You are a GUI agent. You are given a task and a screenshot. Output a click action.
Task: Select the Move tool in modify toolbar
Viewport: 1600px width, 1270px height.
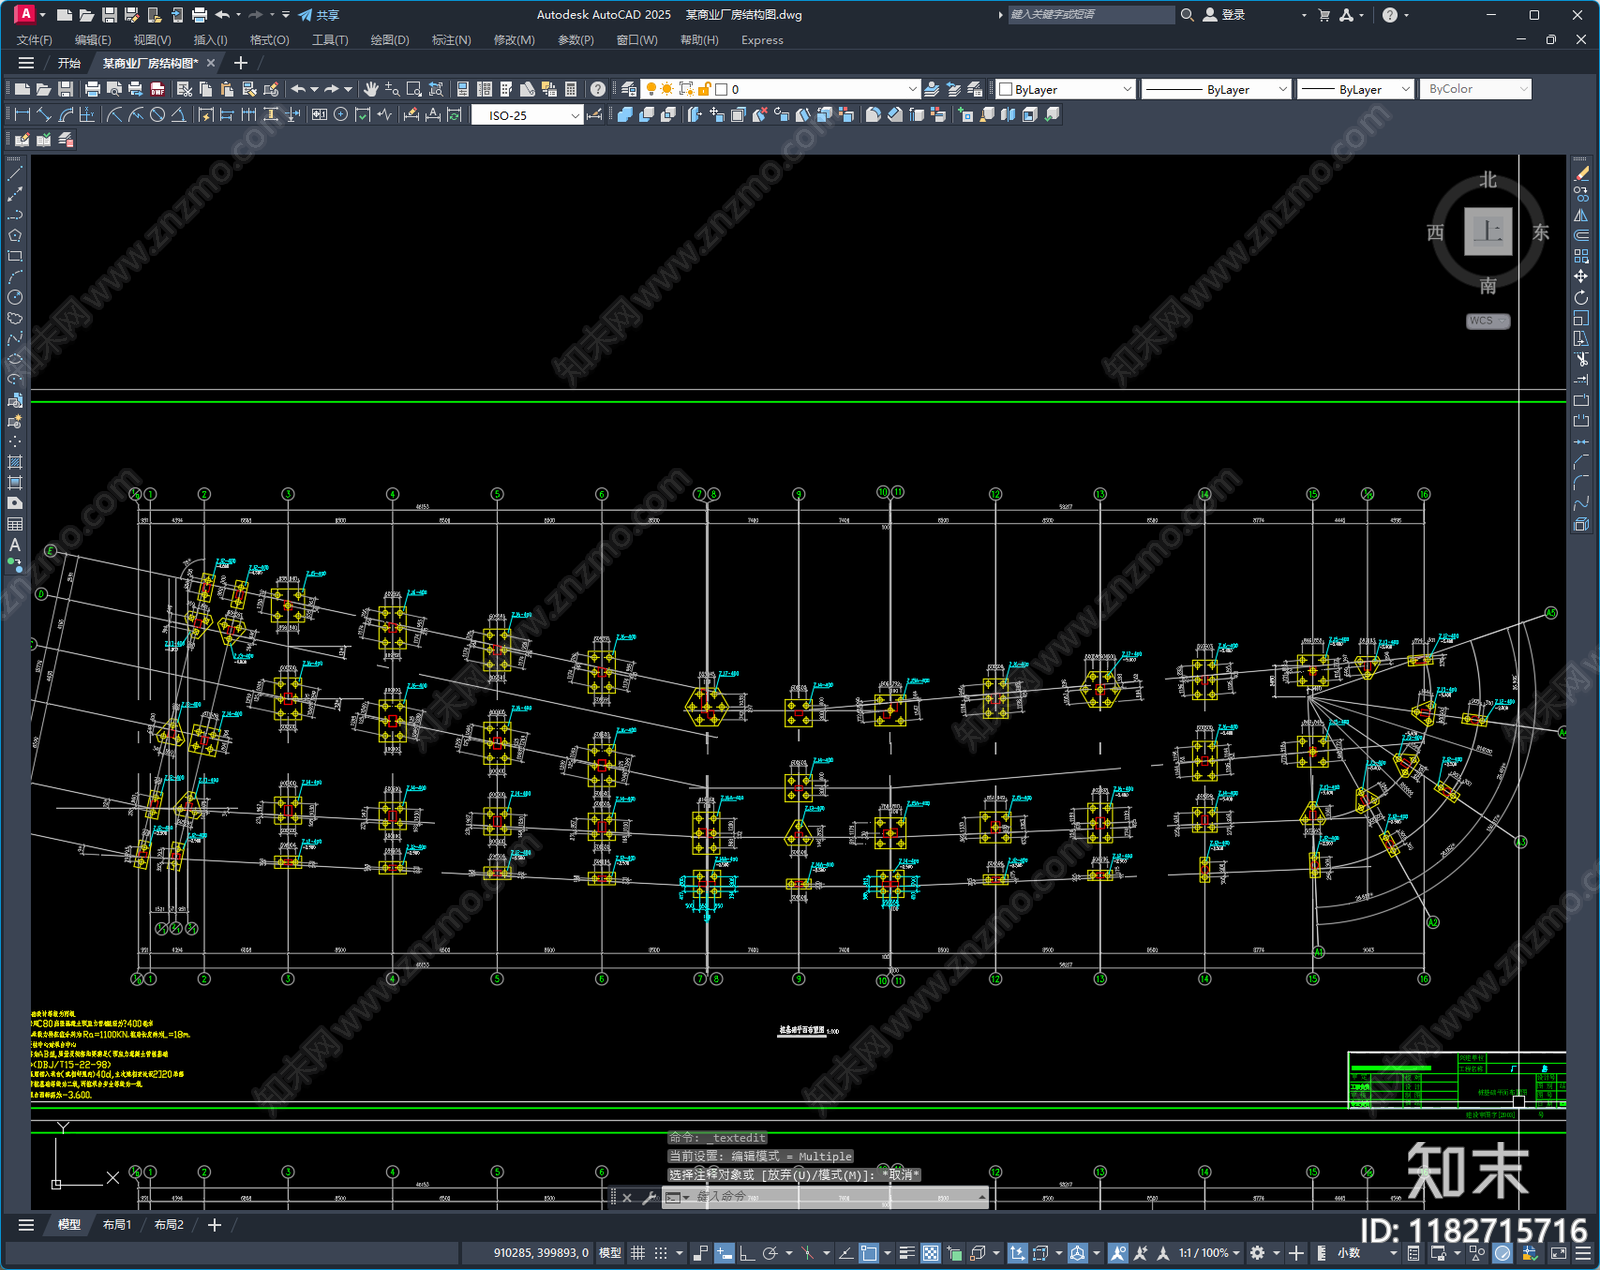[x=1581, y=276]
